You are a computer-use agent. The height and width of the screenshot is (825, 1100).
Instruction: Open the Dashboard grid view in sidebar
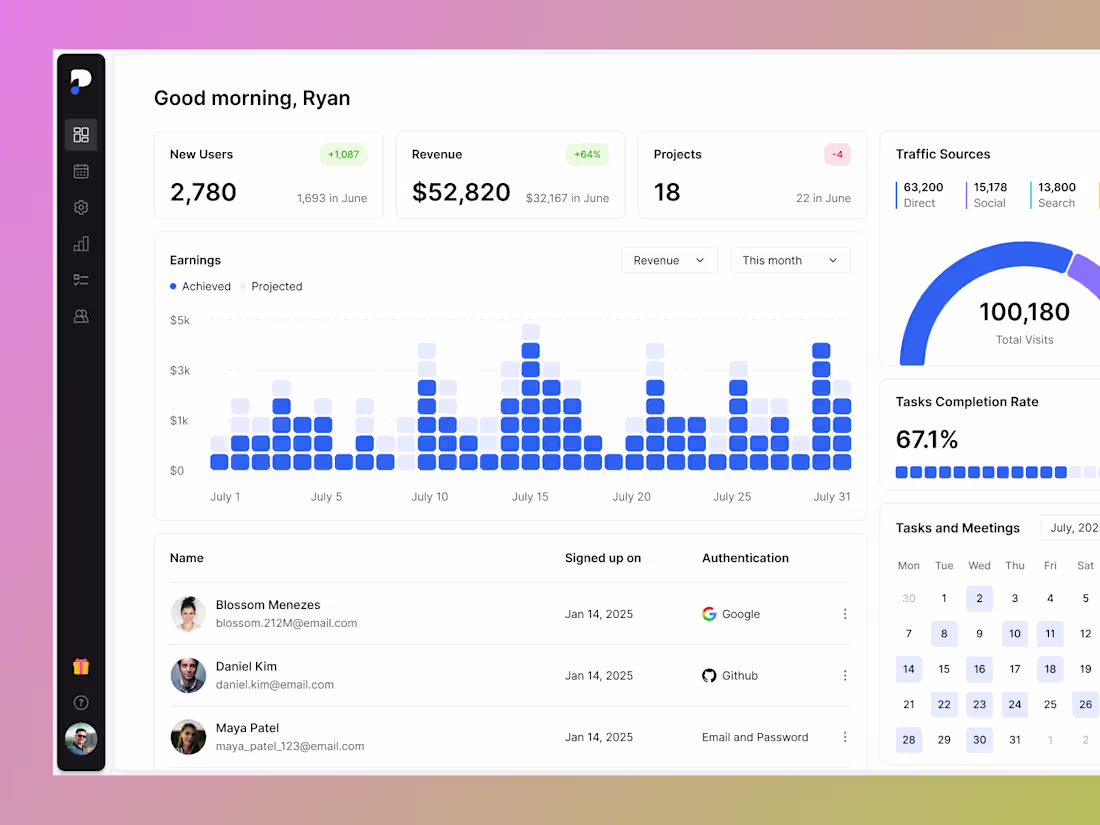click(81, 134)
